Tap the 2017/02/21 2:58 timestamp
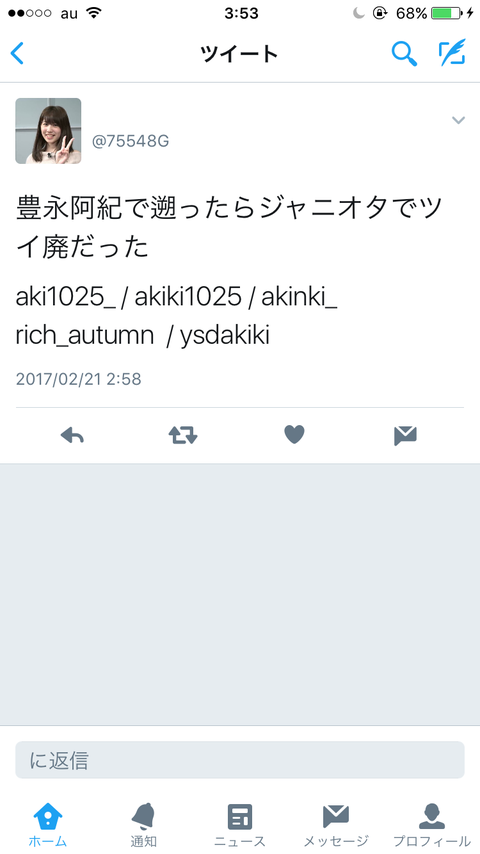This screenshot has width=480, height=854. pyautogui.click(x=78, y=379)
